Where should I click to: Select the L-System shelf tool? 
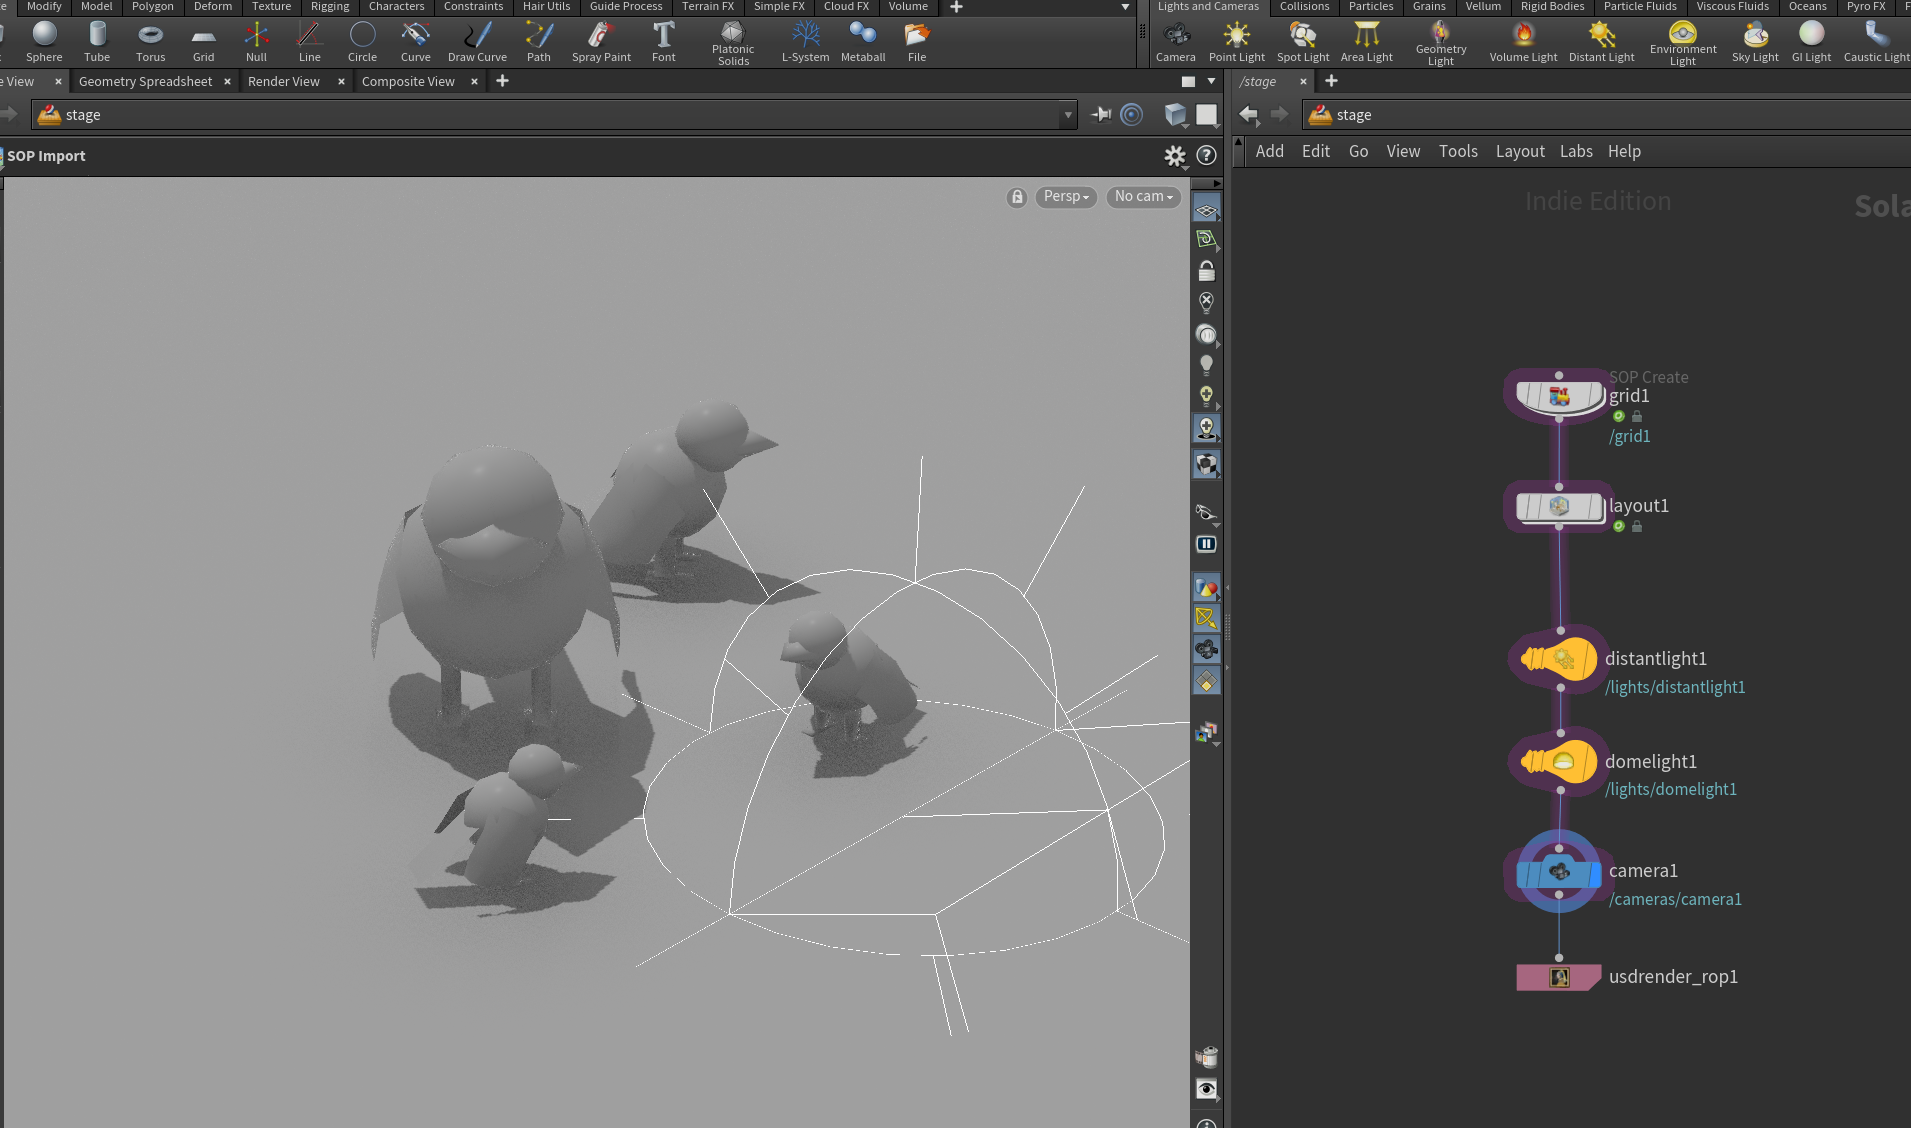(x=805, y=42)
